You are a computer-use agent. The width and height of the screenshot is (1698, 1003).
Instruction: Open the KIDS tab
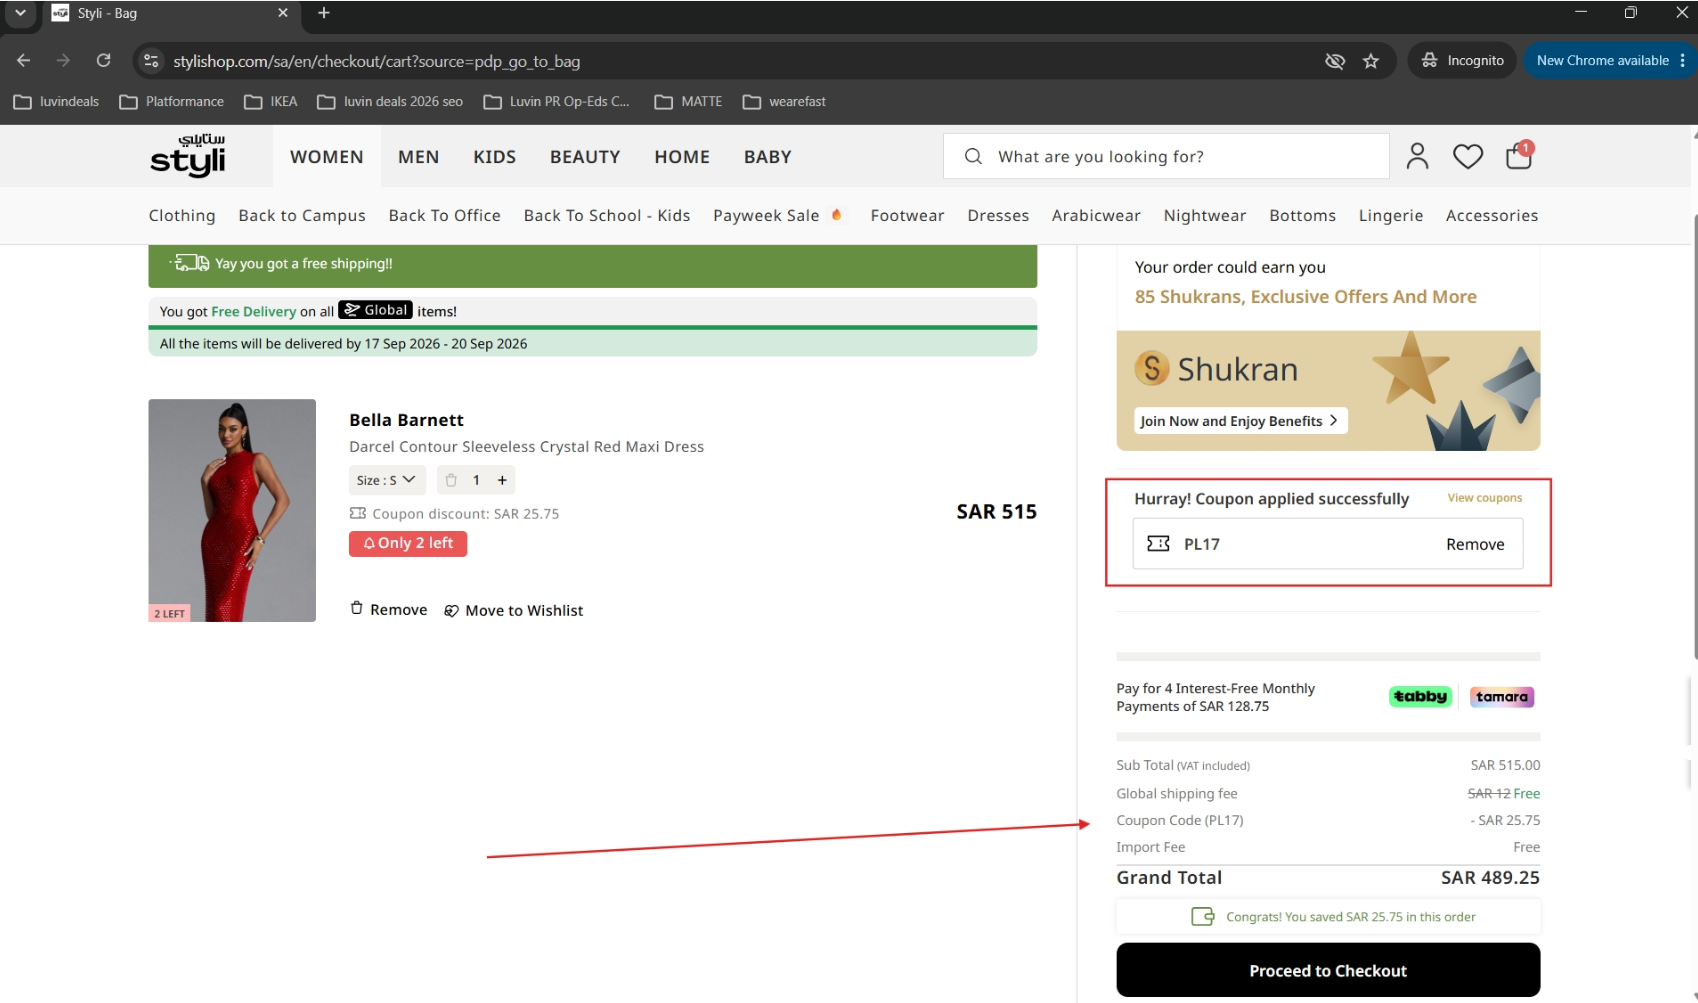coord(495,157)
